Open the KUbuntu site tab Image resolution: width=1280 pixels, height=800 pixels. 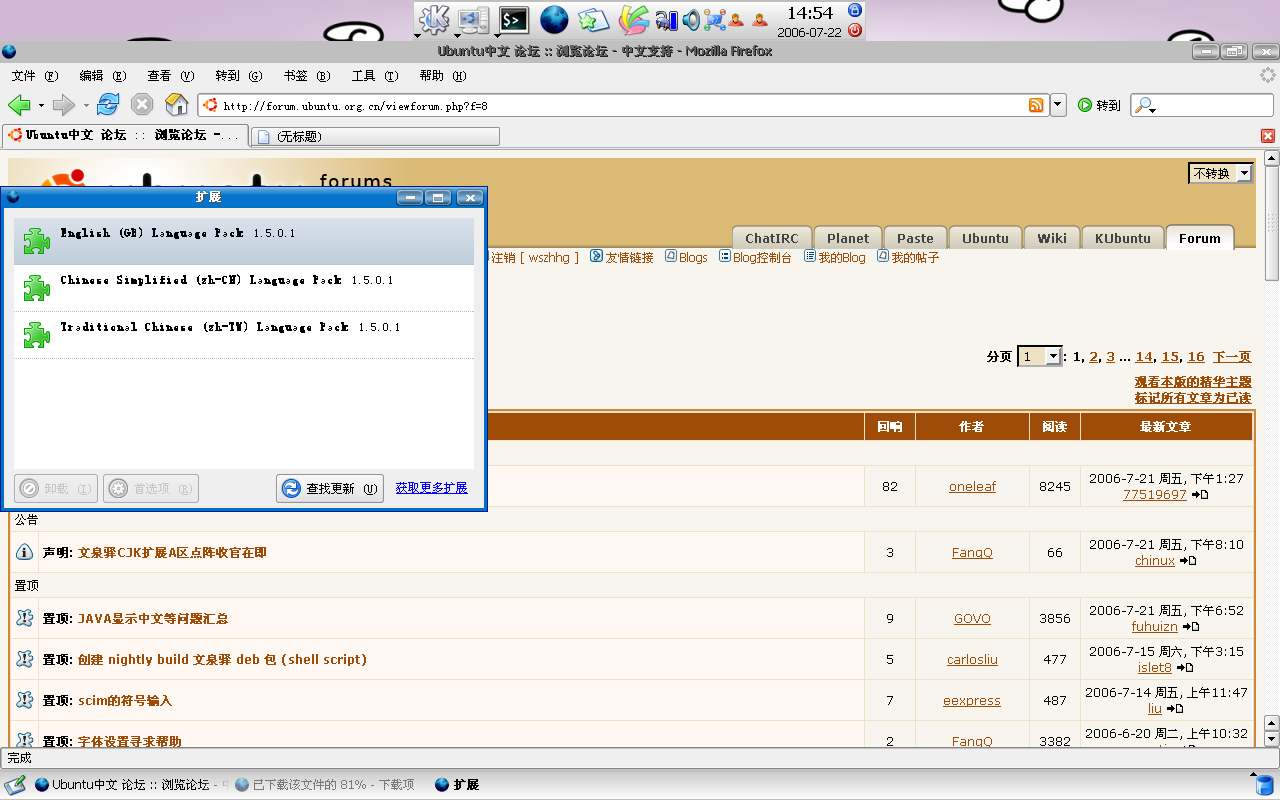tap(1123, 238)
